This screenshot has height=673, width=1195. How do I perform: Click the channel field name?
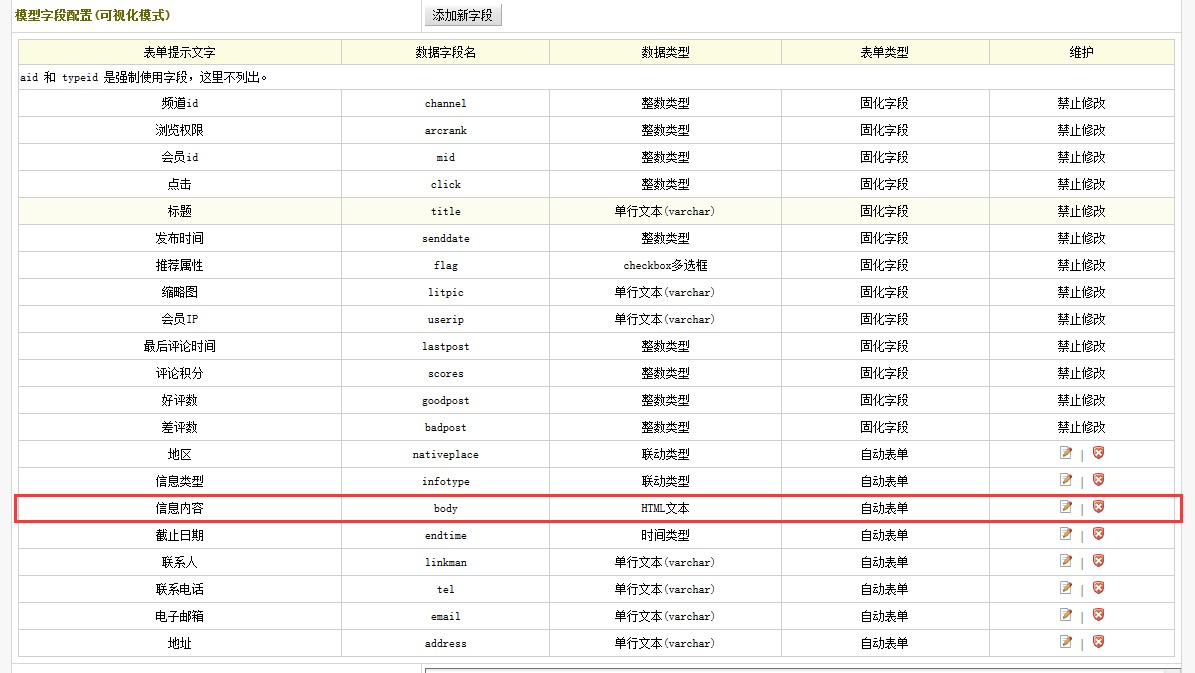pos(446,104)
